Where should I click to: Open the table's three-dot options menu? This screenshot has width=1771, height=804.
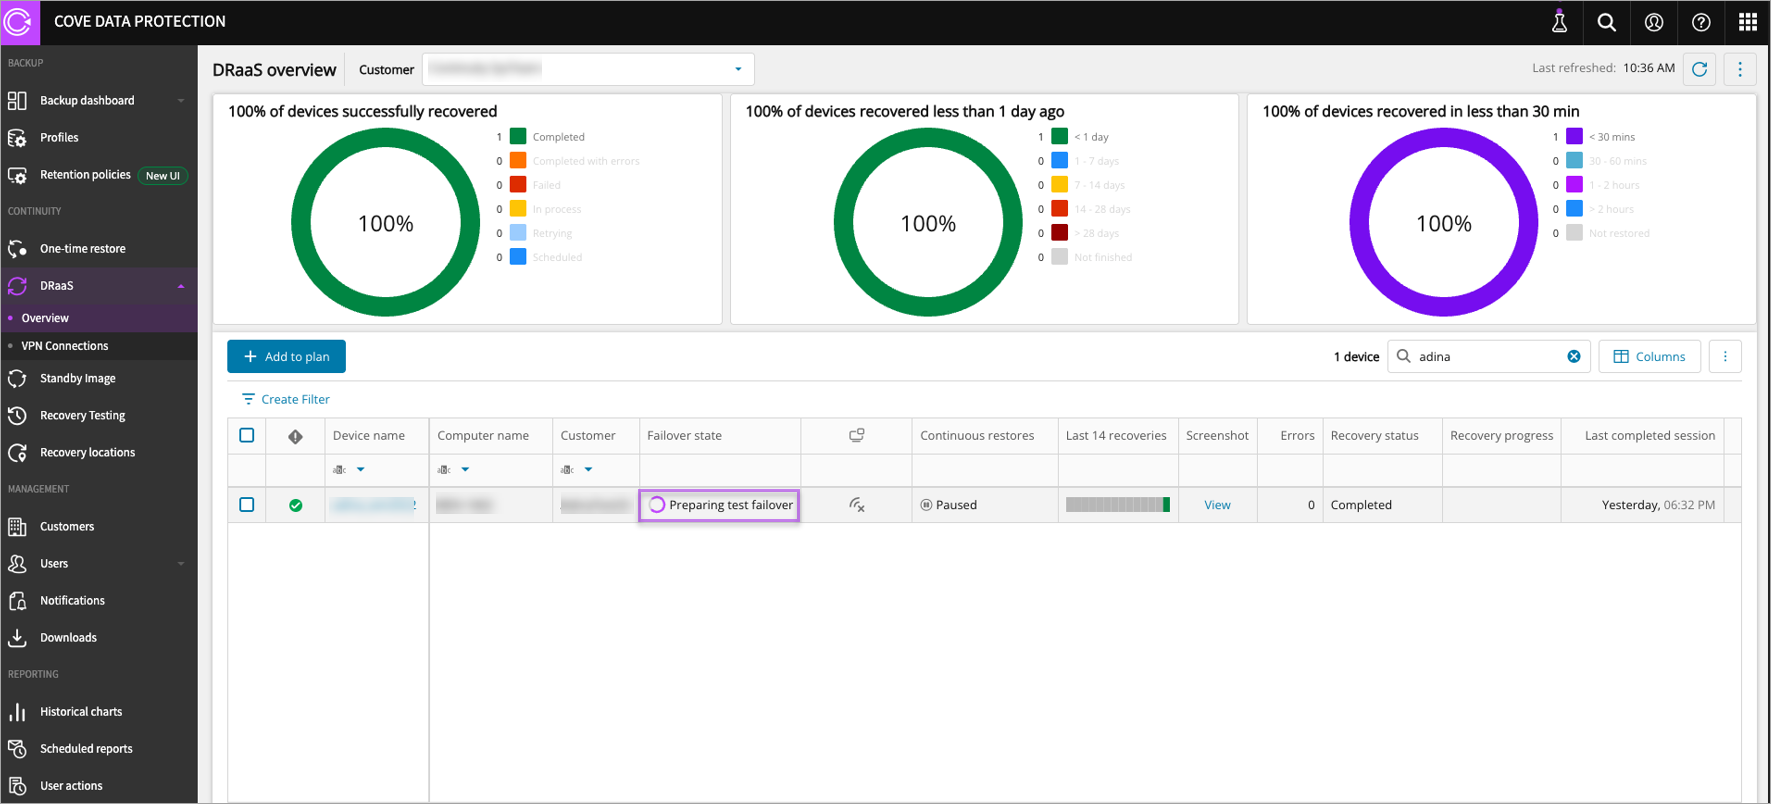[x=1725, y=357]
